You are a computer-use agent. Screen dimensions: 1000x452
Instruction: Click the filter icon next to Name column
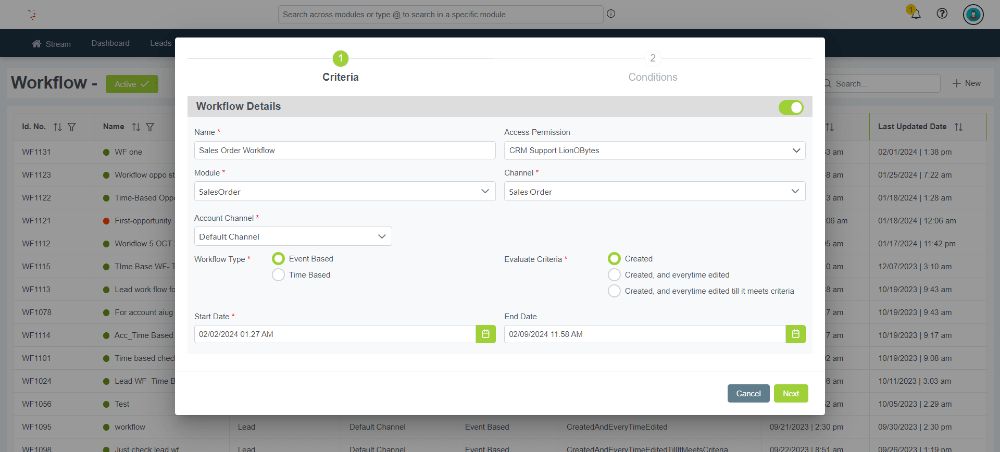[150, 127]
